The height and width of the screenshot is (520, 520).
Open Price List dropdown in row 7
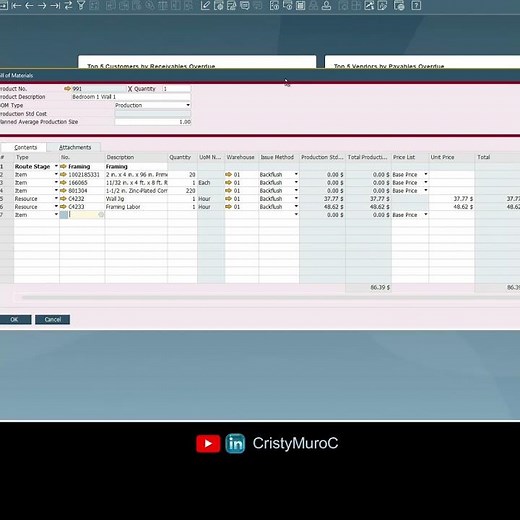426,214
